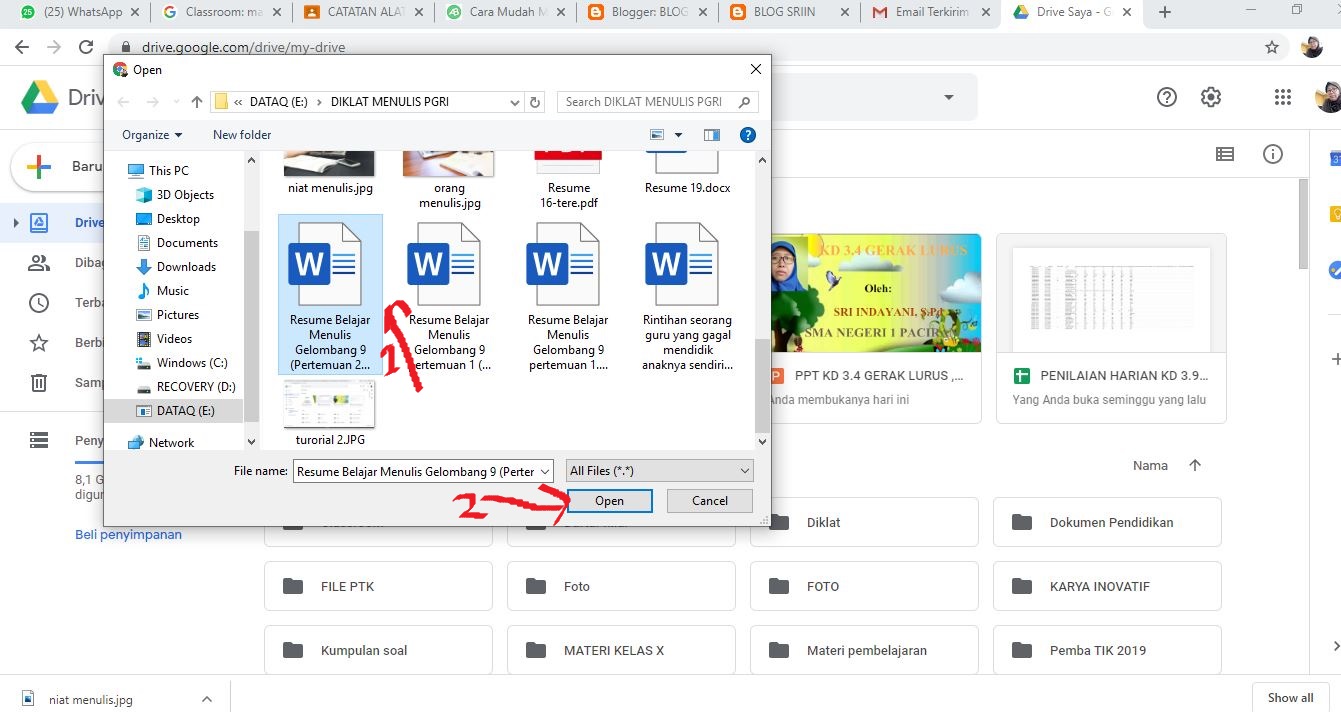Click the Beli penyimpanan link
The image size is (1341, 712).
[128, 534]
